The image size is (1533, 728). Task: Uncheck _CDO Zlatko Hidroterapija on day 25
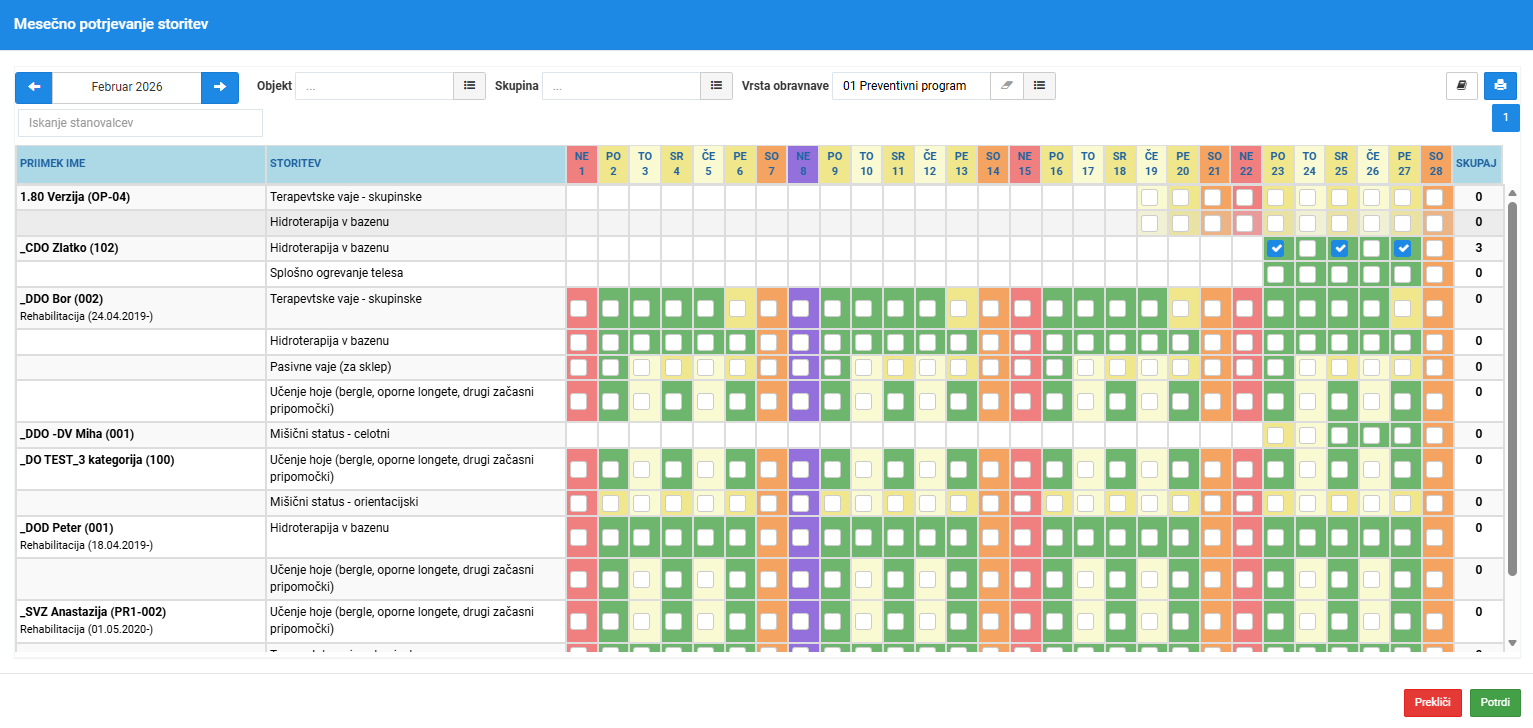1340,248
